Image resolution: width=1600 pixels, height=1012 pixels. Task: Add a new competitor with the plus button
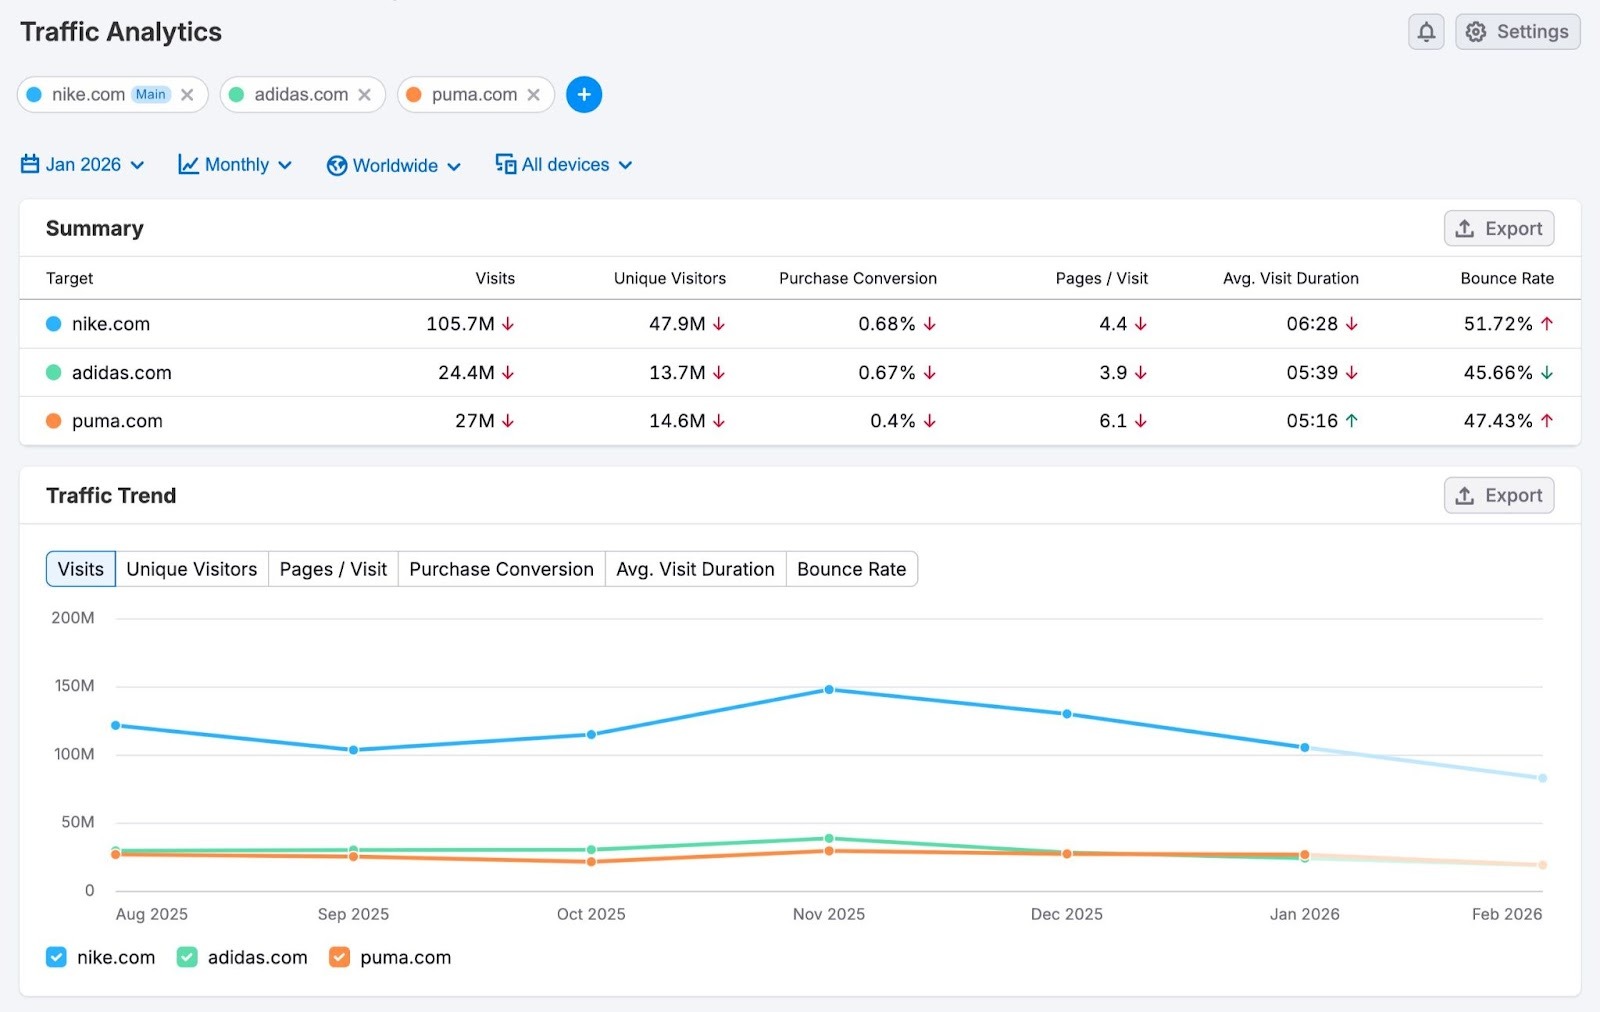click(584, 94)
